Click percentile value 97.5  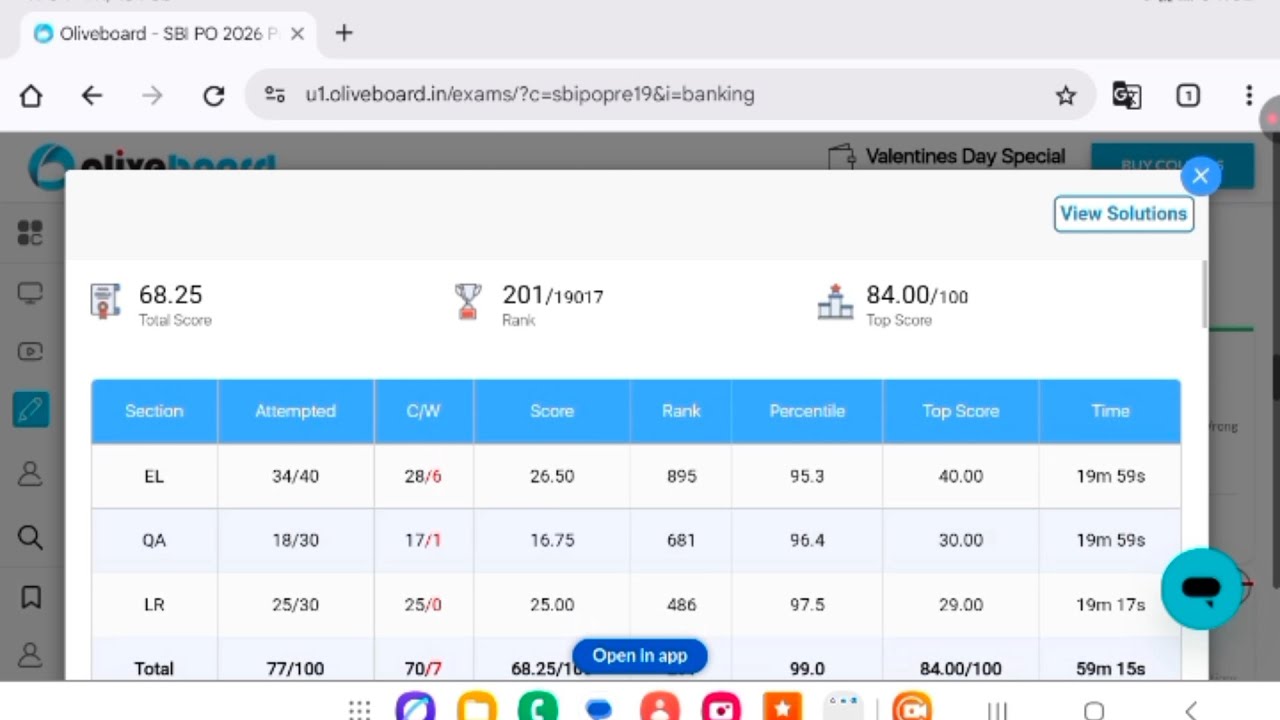(807, 605)
